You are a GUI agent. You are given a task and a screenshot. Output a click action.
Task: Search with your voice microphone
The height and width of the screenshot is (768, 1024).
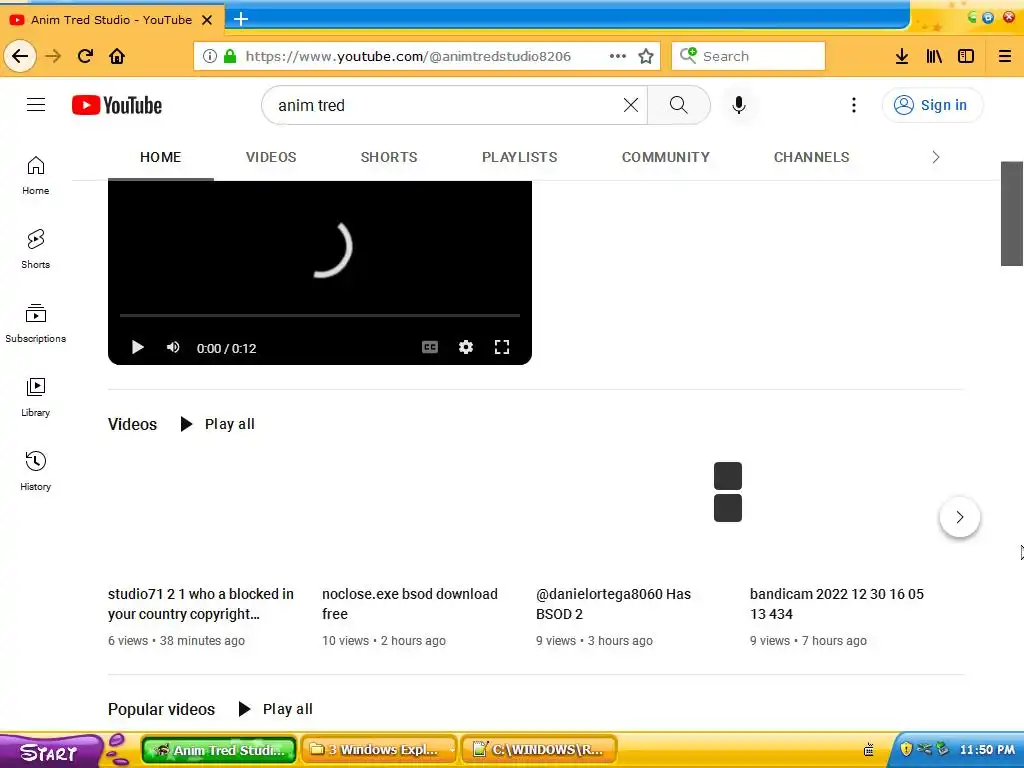739,105
